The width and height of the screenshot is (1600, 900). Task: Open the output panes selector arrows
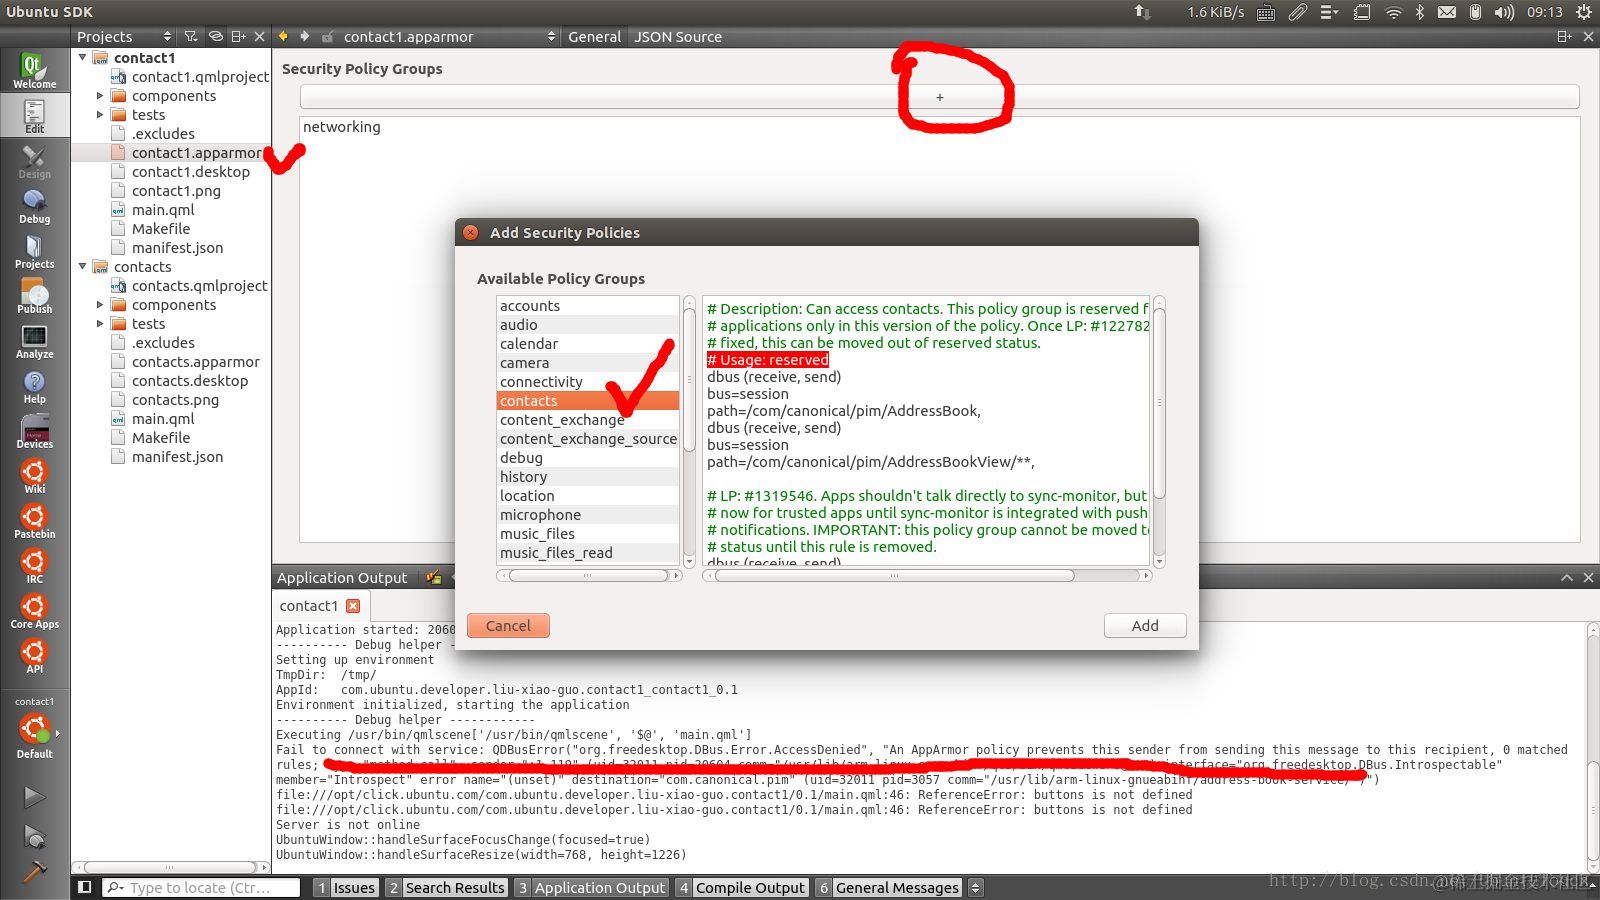pos(976,888)
